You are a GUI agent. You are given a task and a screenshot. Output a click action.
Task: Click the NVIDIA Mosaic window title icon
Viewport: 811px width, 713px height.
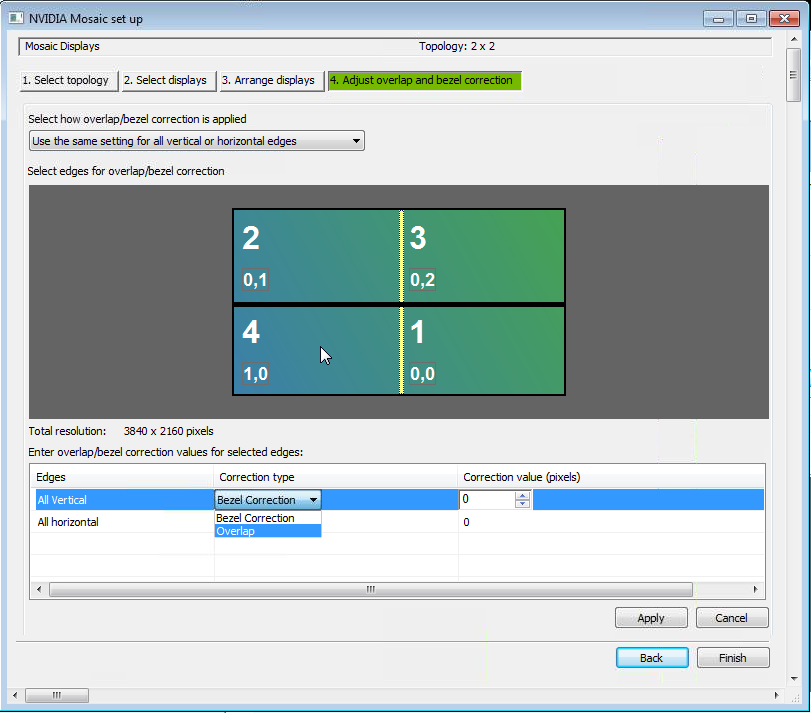pos(13,17)
